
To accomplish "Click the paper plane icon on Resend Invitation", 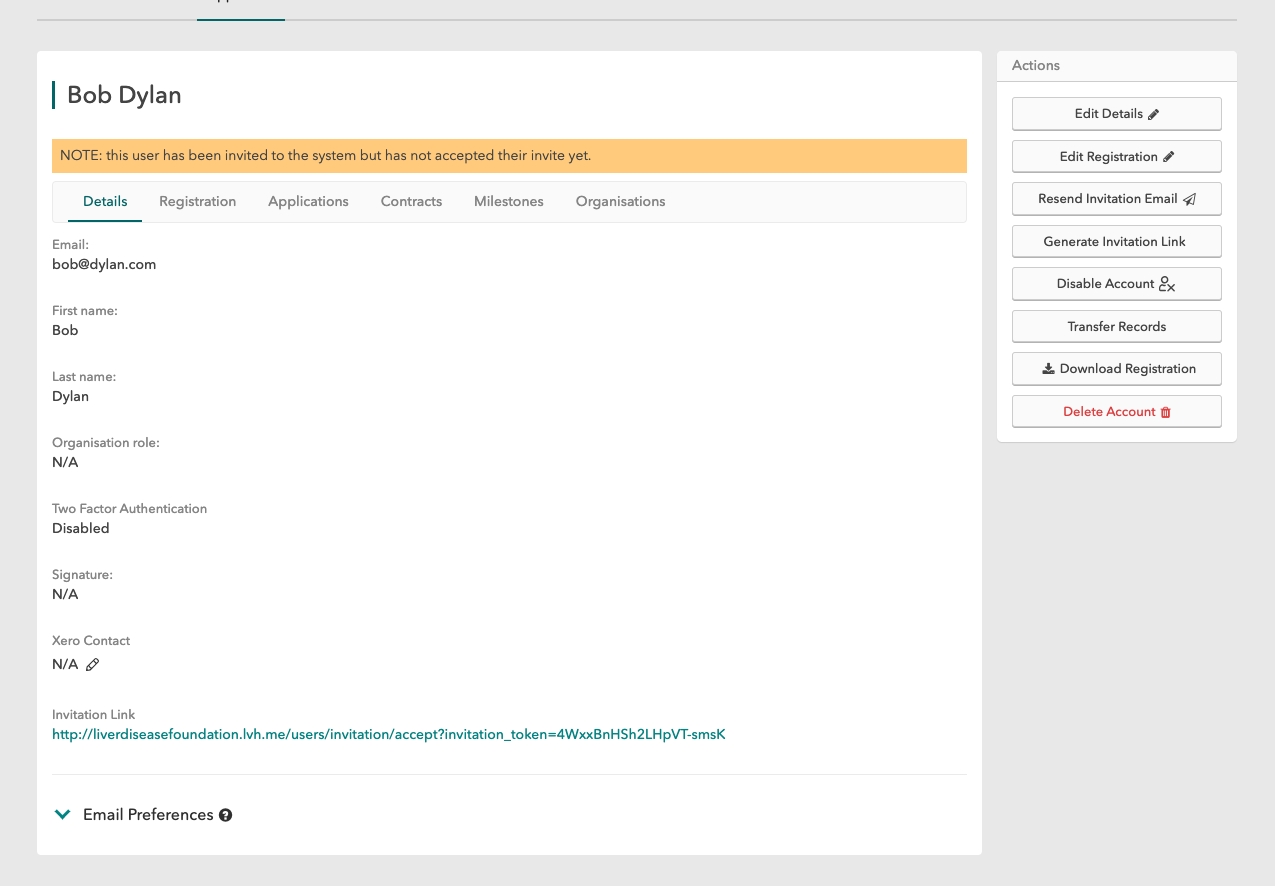I will [x=1189, y=199].
